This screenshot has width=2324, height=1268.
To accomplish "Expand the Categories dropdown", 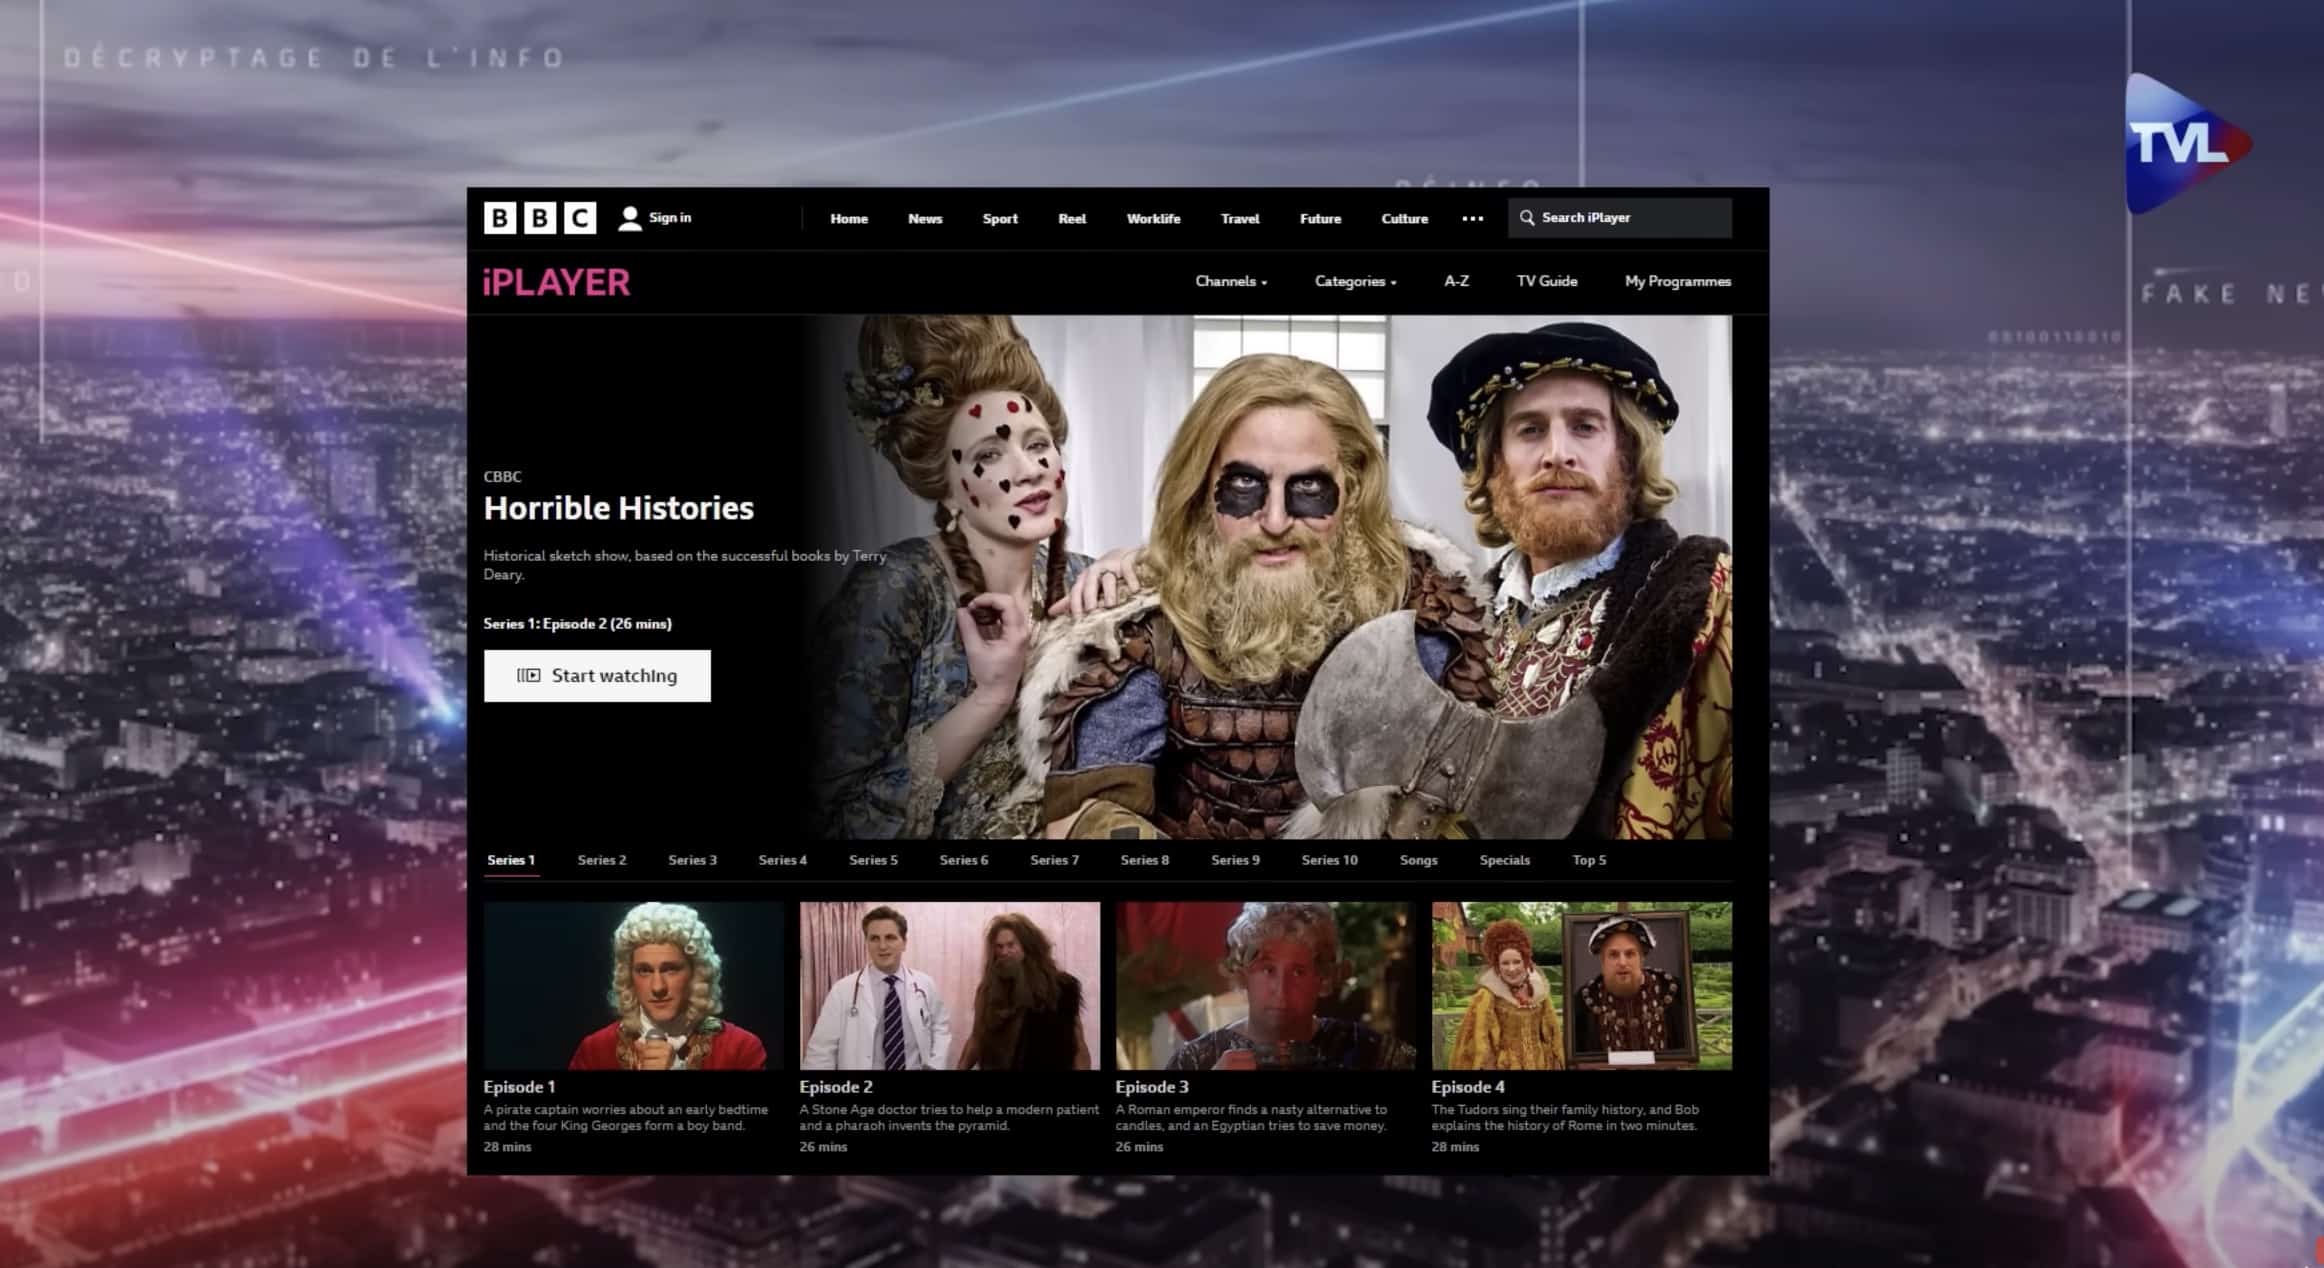I will [x=1355, y=282].
